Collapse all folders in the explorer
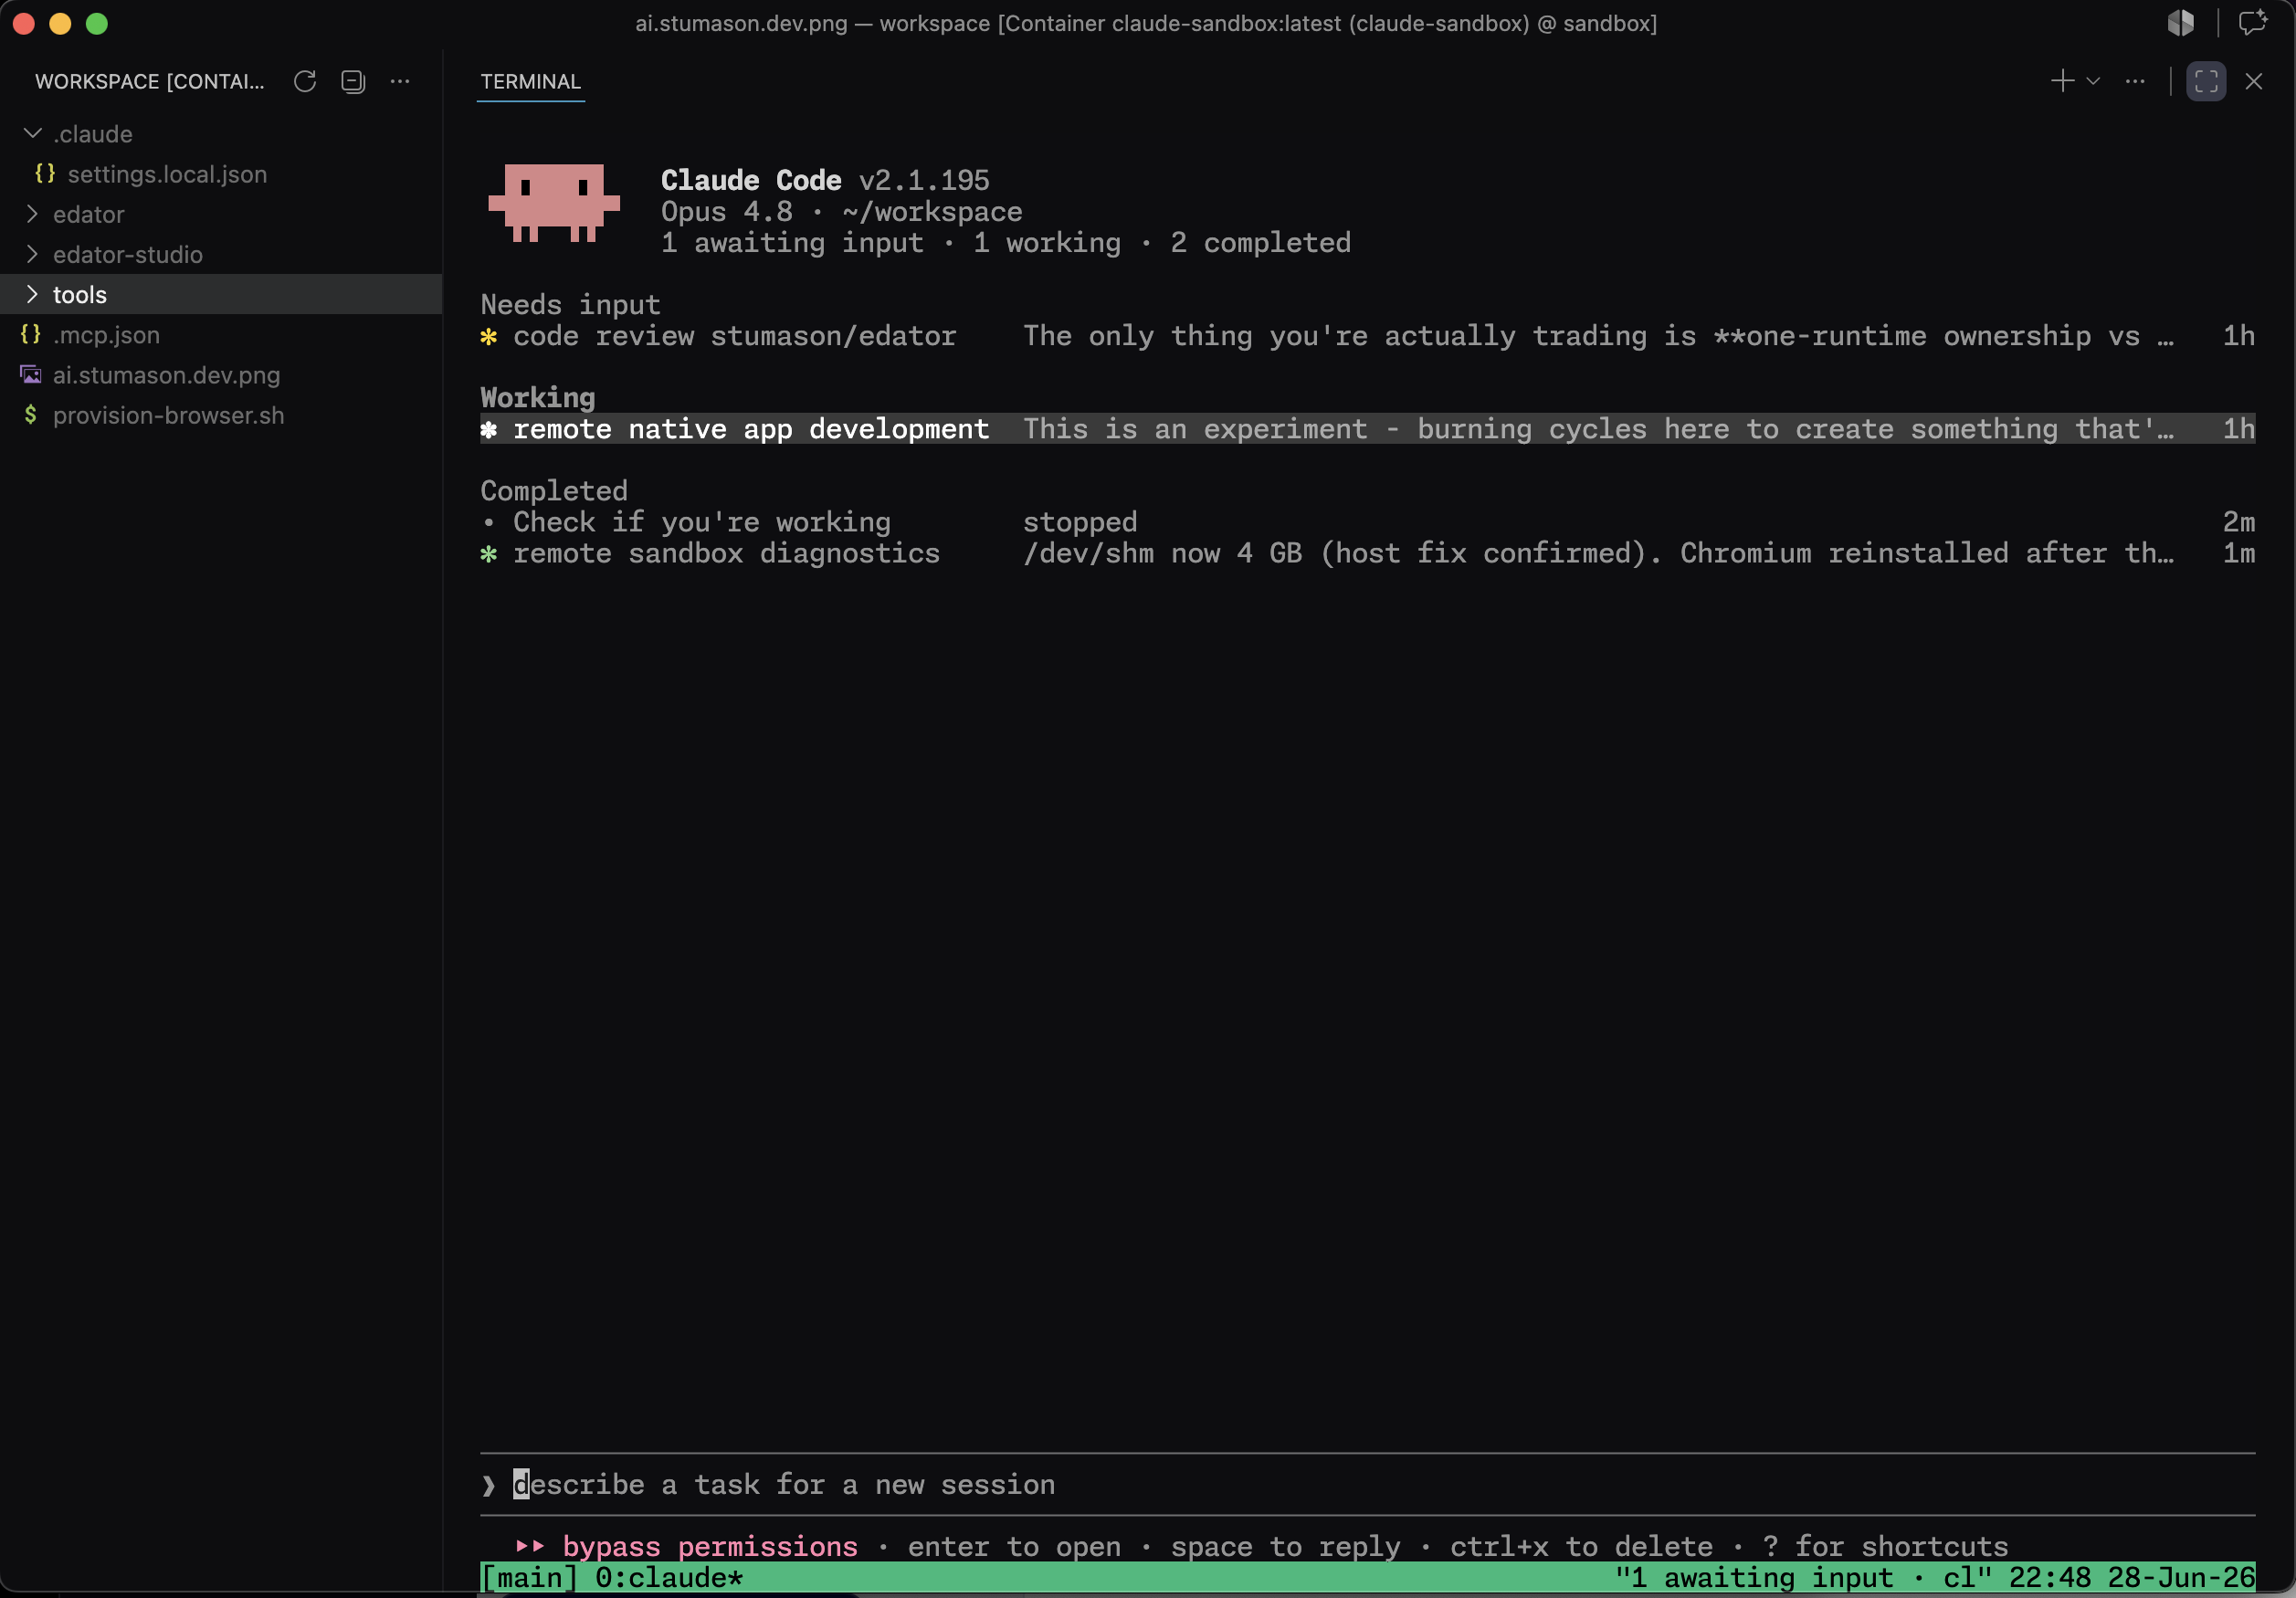The image size is (2296, 1598). [x=353, y=81]
